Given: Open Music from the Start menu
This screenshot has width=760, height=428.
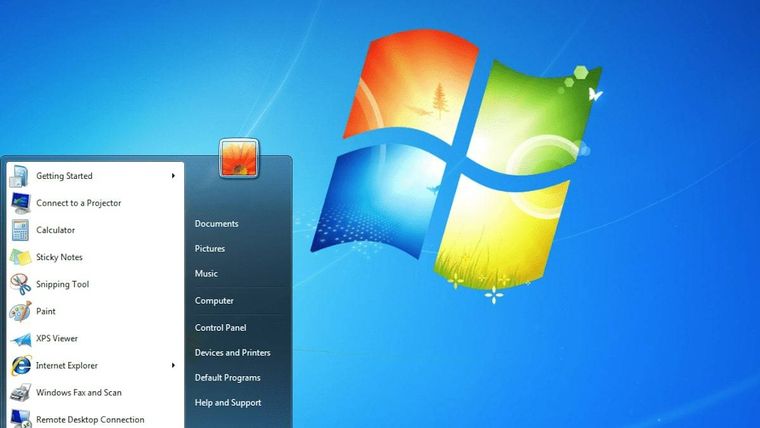Looking at the screenshot, I should 206,273.
